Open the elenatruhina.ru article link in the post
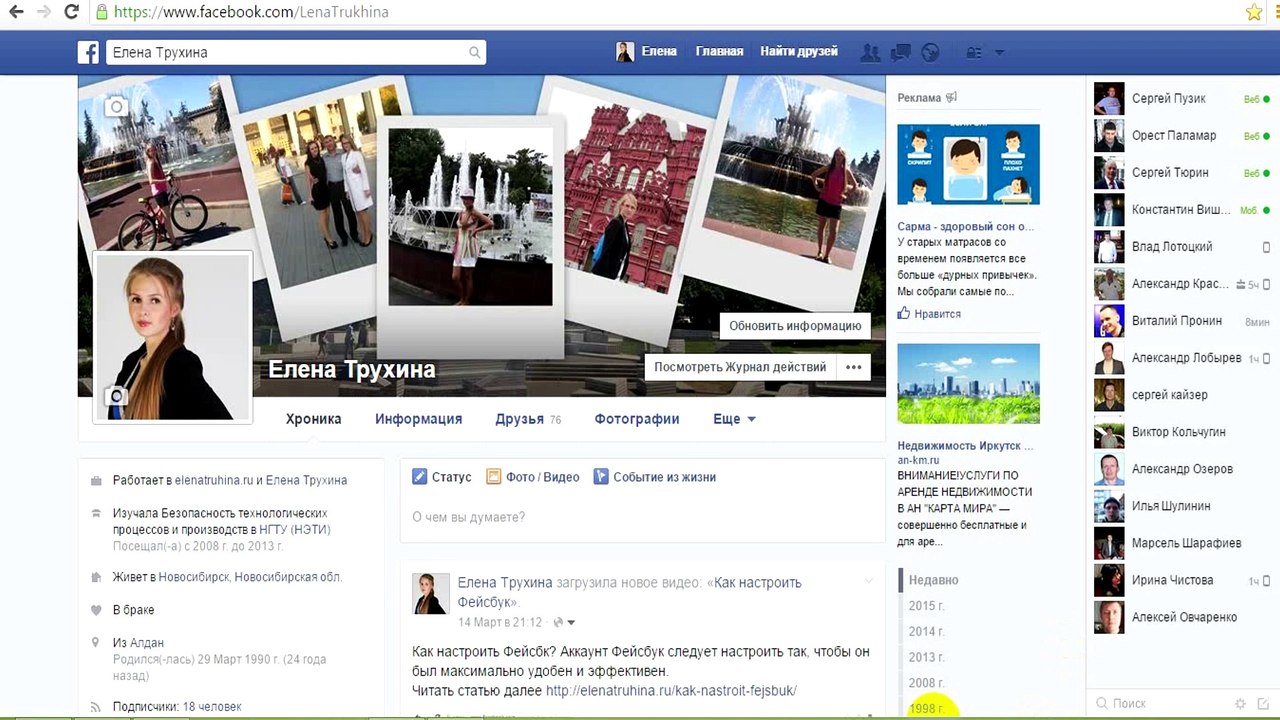1280x720 pixels. pyautogui.click(x=671, y=691)
